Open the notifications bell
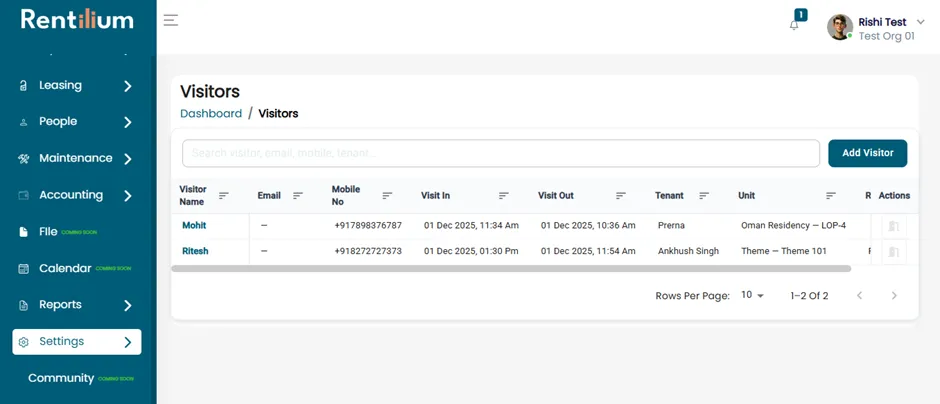Image resolution: width=940 pixels, height=404 pixels. pos(794,25)
